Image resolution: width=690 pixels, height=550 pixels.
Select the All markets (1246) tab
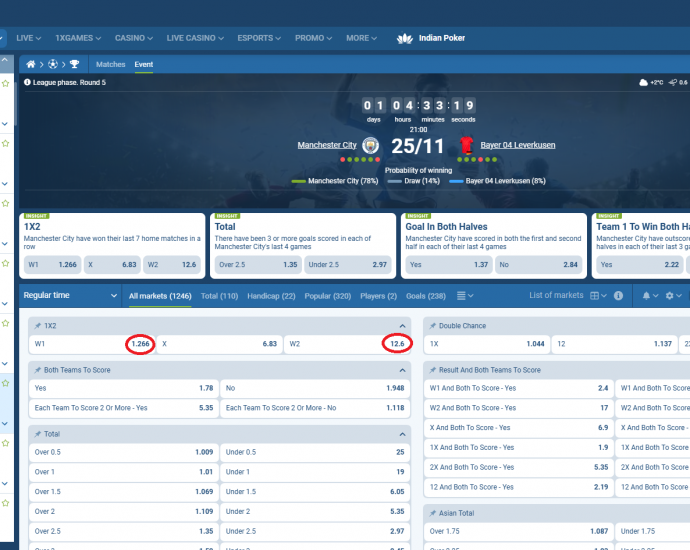(160, 296)
